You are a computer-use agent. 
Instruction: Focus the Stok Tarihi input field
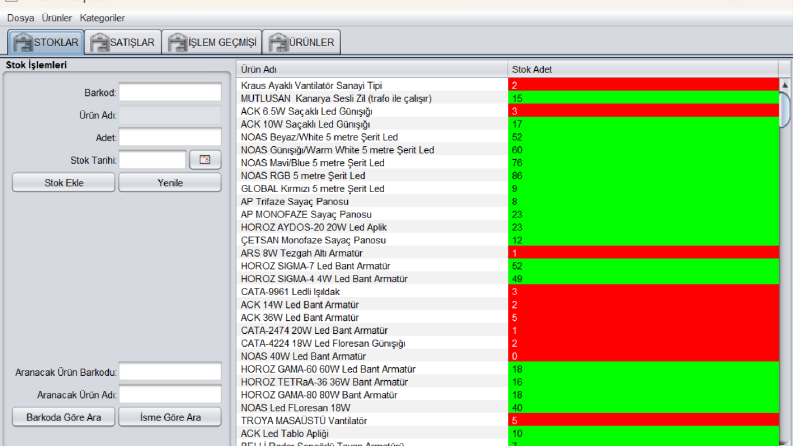[x=153, y=160]
